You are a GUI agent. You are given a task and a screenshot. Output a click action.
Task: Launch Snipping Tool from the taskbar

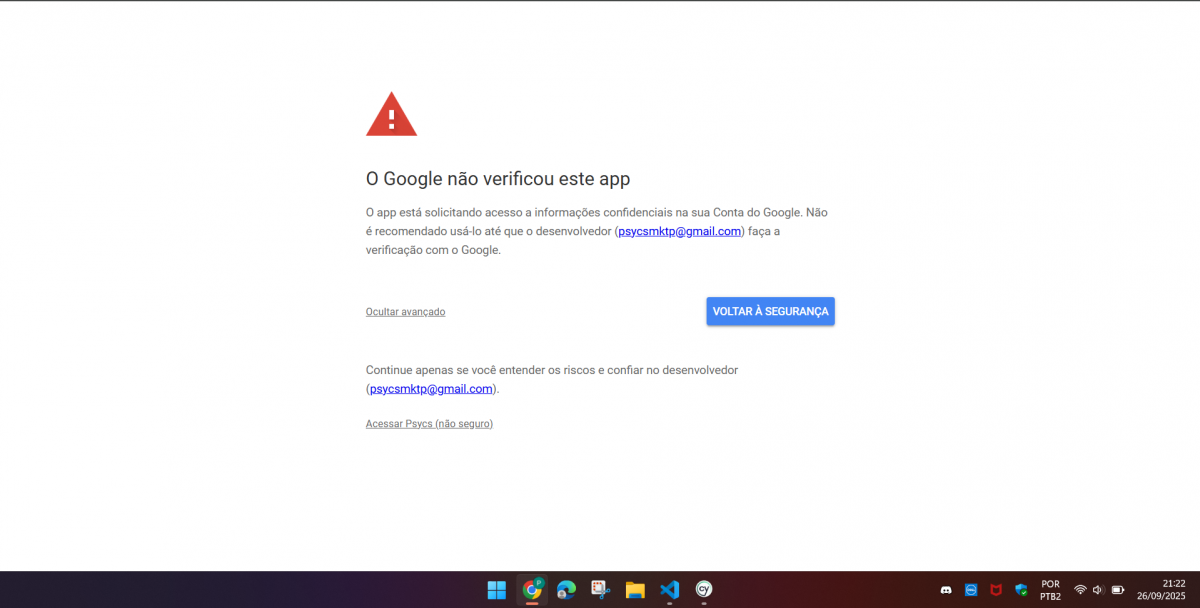[600, 590]
